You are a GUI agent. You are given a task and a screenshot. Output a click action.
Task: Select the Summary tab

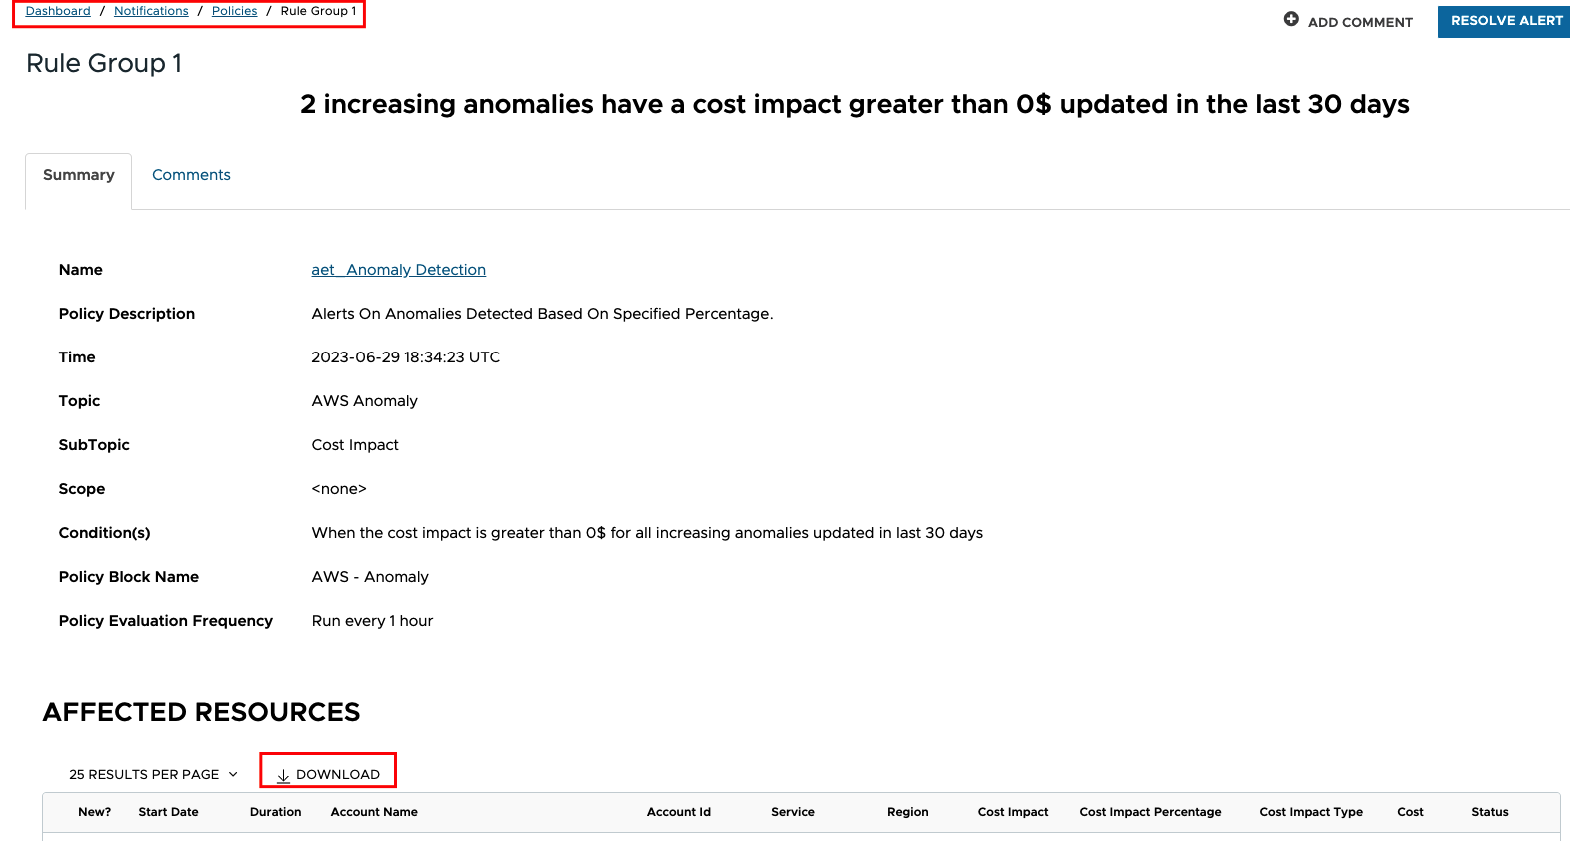coord(79,175)
